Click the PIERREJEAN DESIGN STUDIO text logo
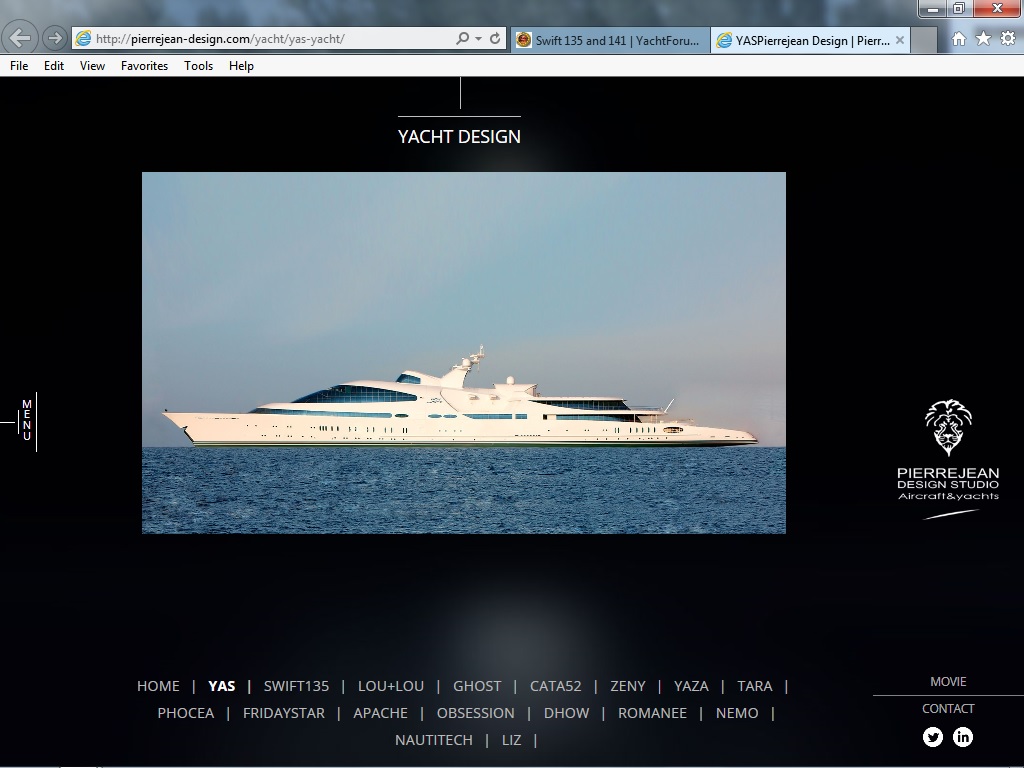Viewport: 1024px width, 768px height. (948, 478)
